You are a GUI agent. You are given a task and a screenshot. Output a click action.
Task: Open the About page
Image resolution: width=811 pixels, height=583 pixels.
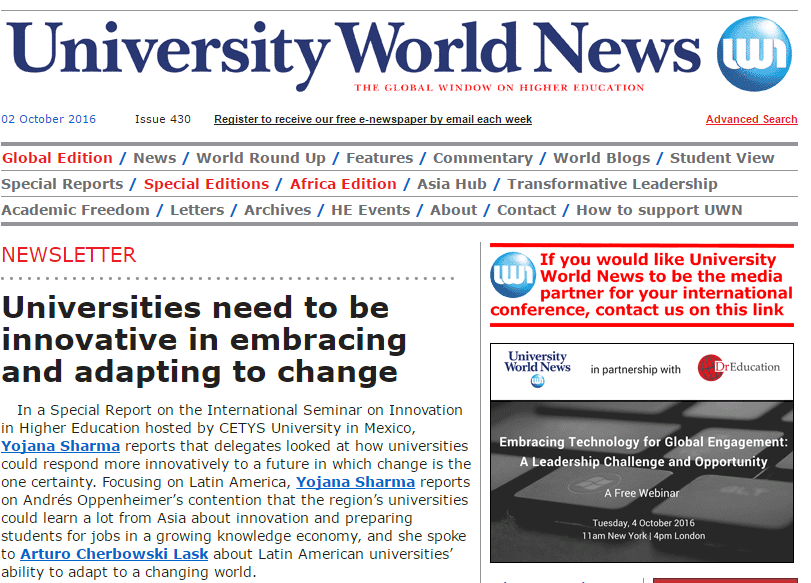454,210
